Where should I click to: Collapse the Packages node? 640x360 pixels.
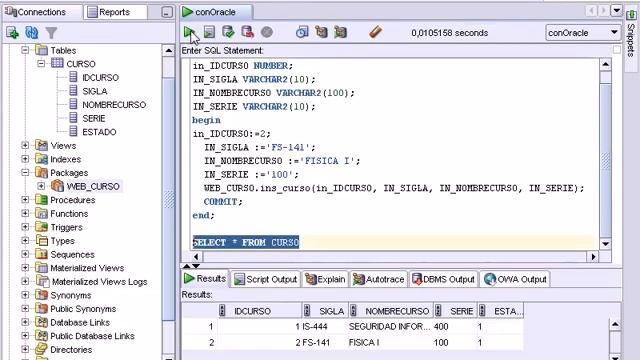[25, 173]
